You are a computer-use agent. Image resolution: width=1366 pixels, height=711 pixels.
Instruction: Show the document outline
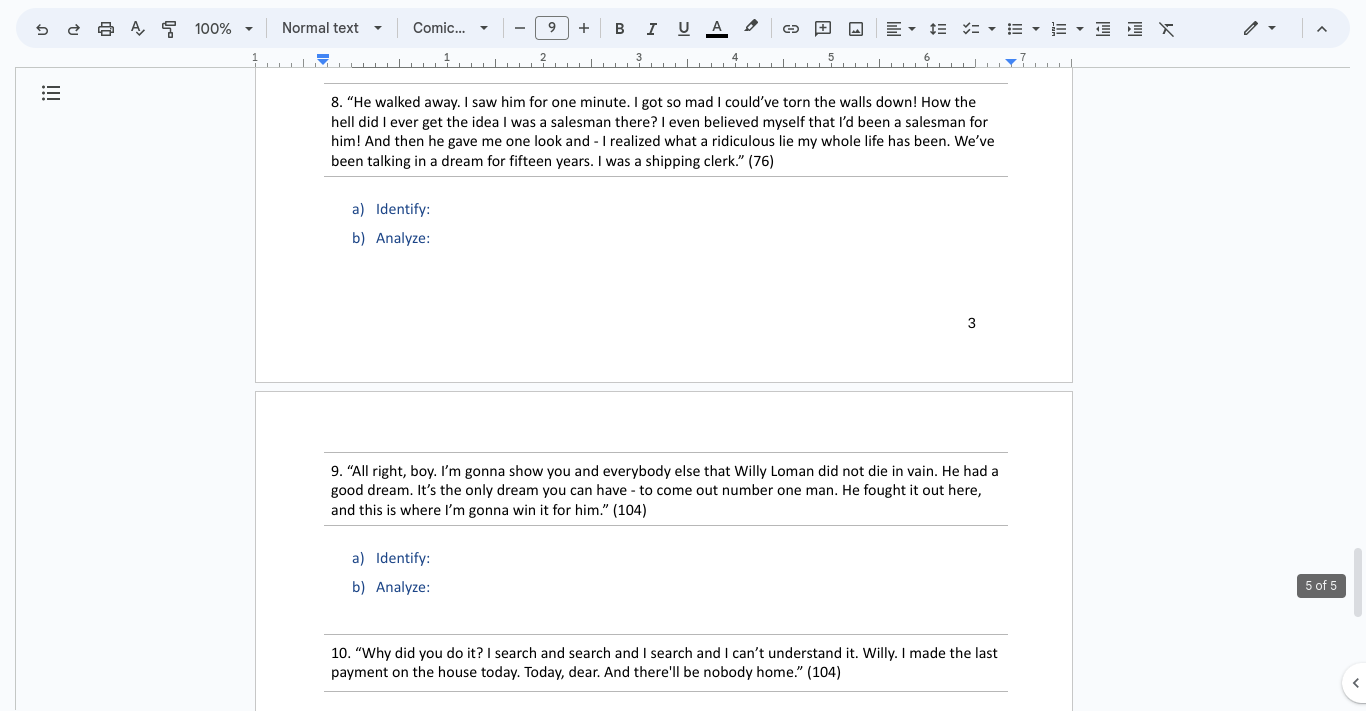tap(51, 93)
